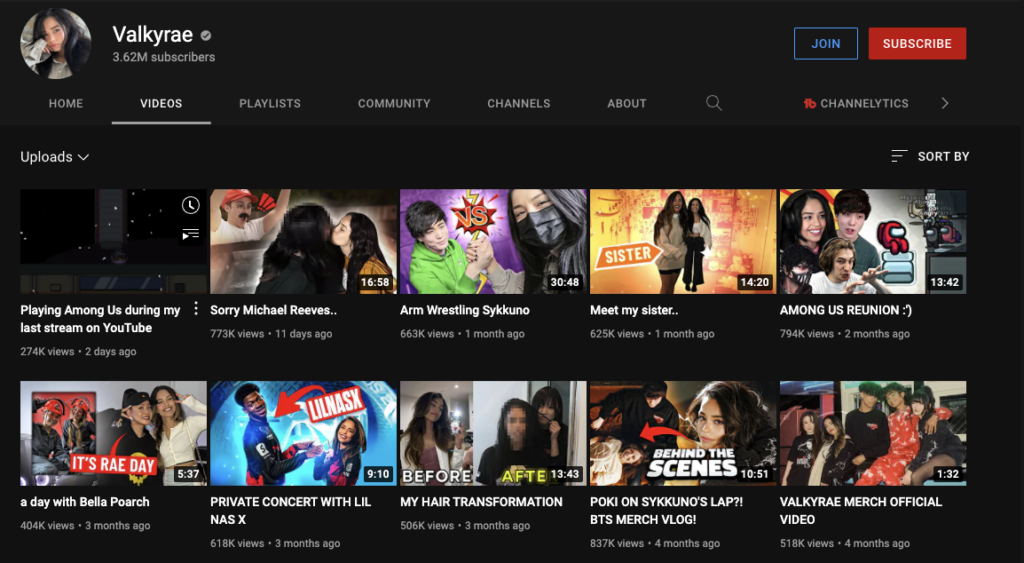This screenshot has height=563, width=1024.
Task: Click '3.62M subscribers' text
Action: click(164, 57)
